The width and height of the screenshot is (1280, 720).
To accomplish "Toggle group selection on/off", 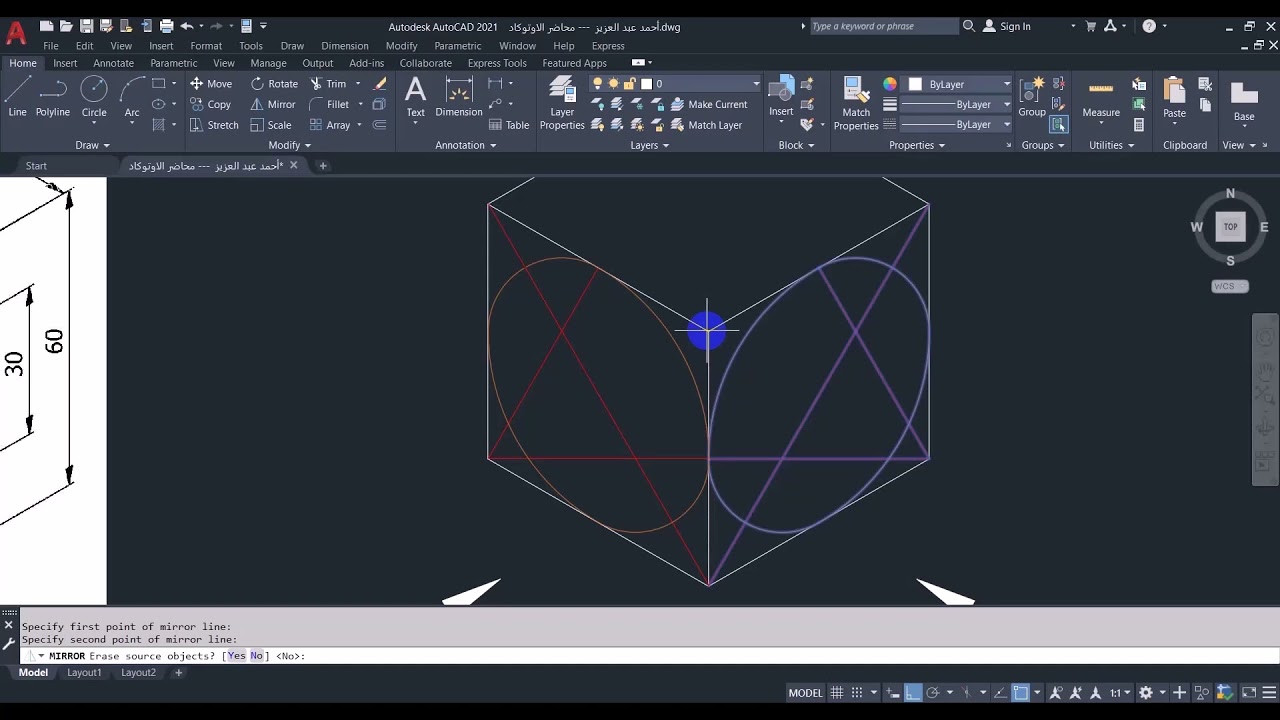I will pos(1058,125).
